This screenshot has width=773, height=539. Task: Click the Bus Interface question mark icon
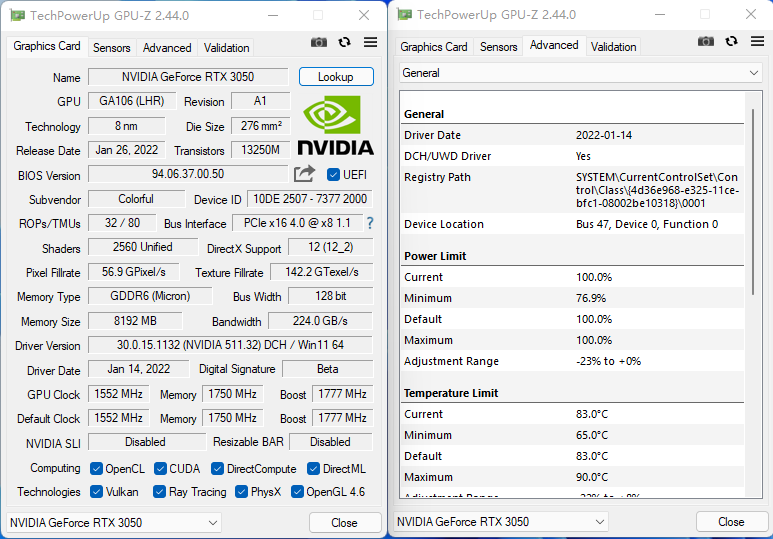[370, 223]
